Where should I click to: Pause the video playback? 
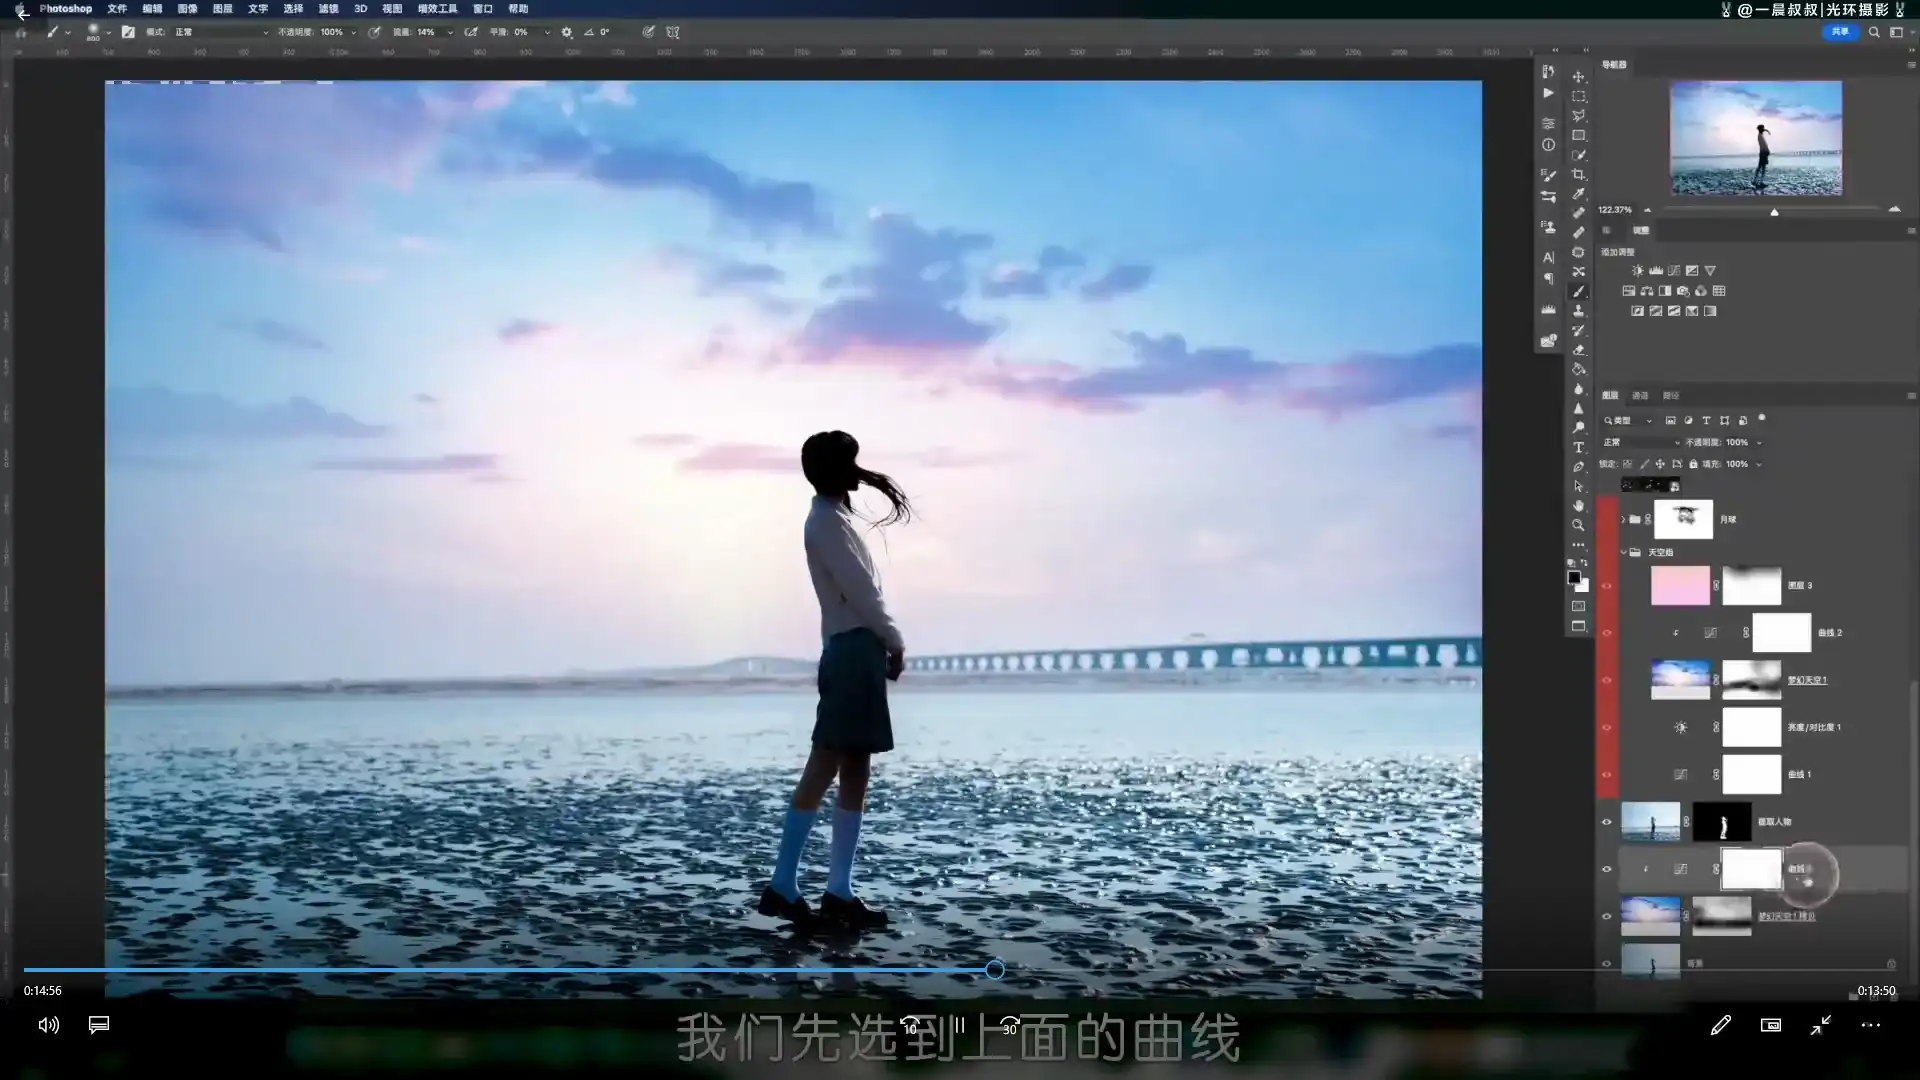tap(959, 1025)
